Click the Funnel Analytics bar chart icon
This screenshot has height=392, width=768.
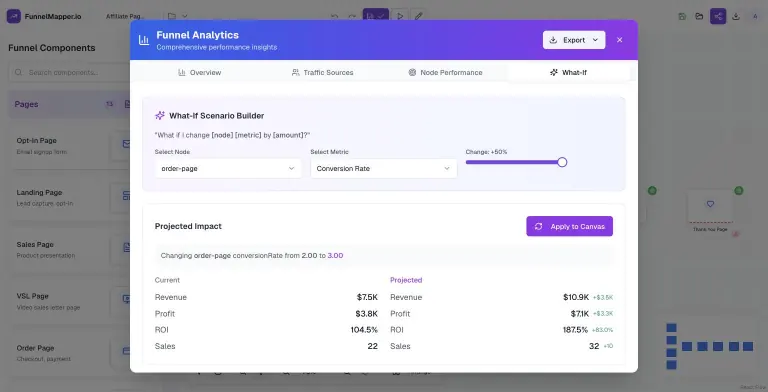pos(144,40)
